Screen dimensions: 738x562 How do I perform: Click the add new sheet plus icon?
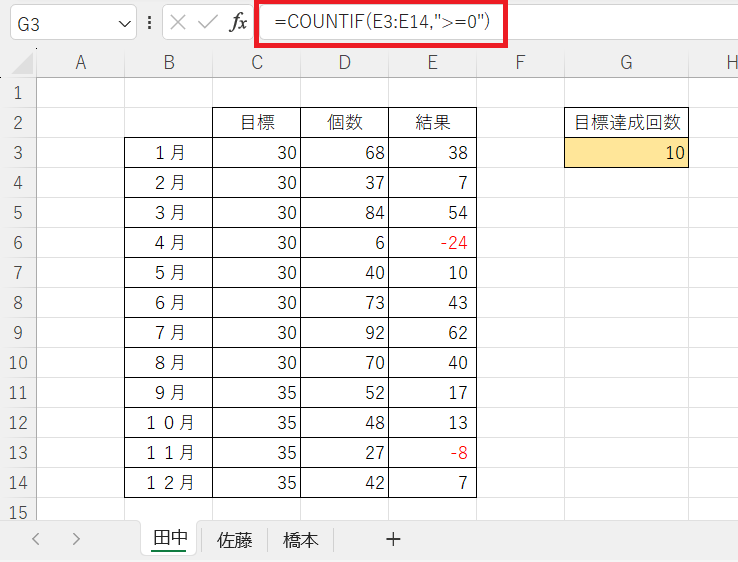(393, 539)
